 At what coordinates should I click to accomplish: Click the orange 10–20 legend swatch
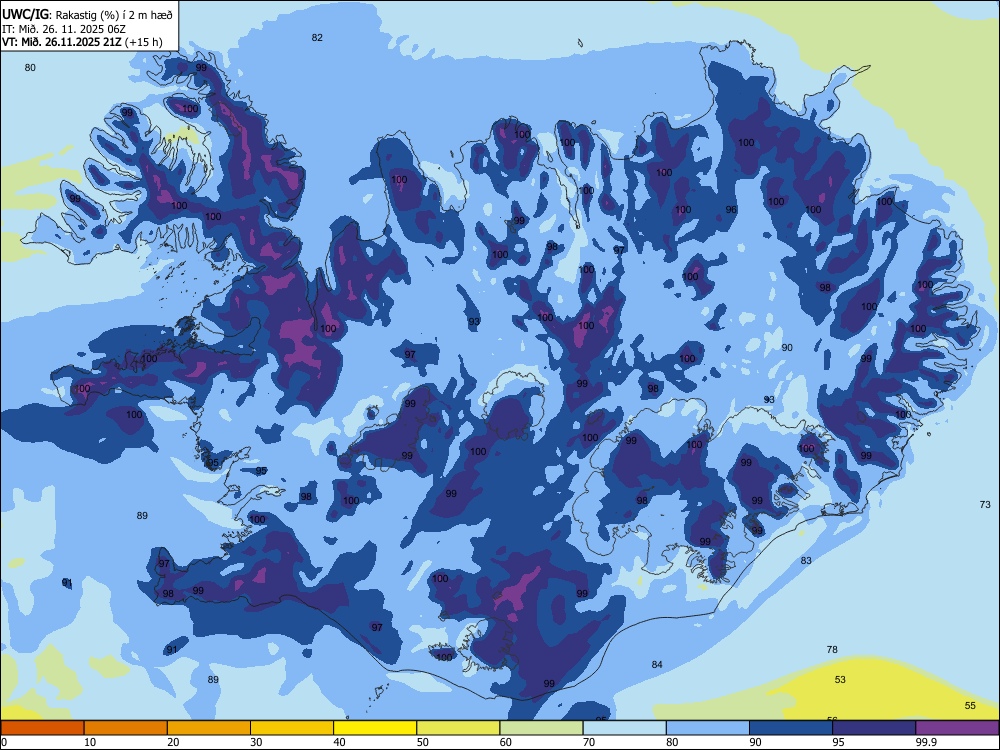[x=126, y=728]
